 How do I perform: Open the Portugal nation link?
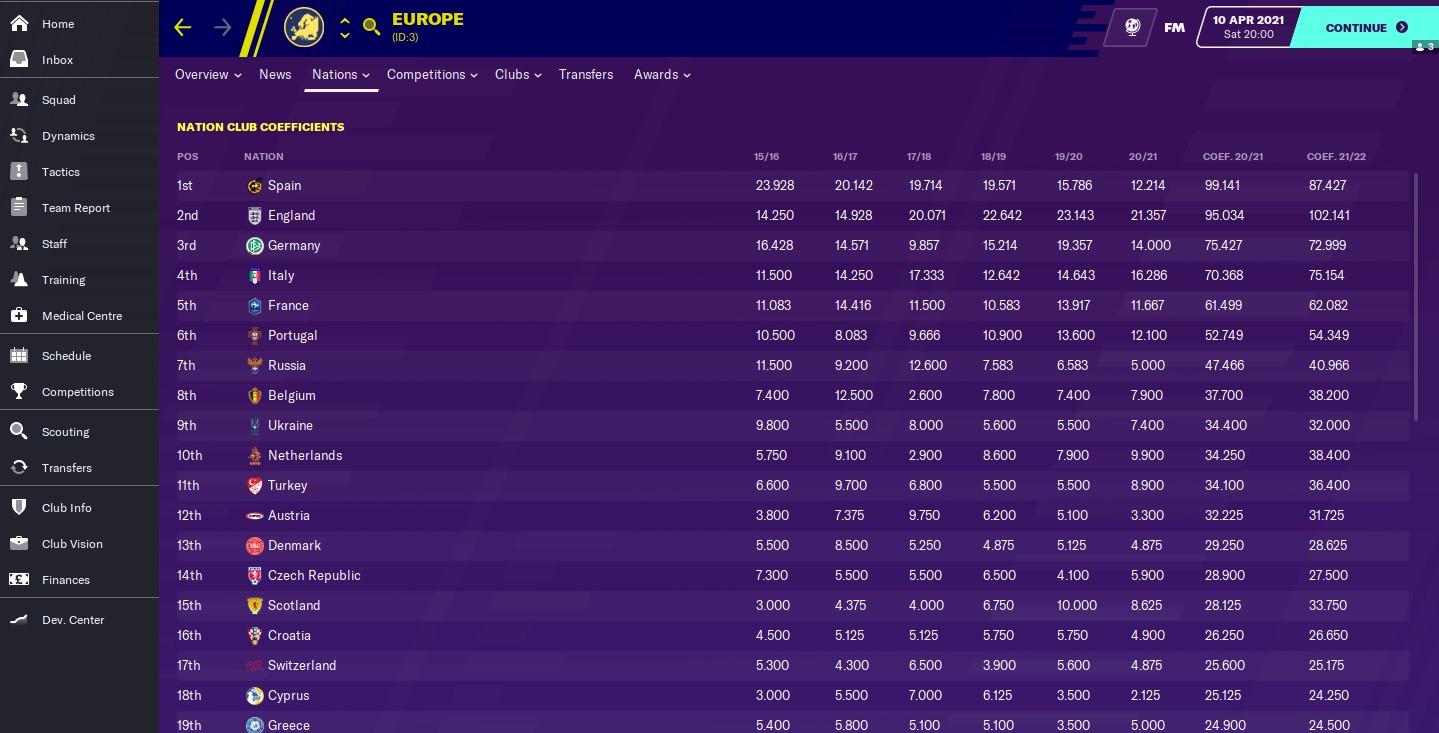(292, 335)
